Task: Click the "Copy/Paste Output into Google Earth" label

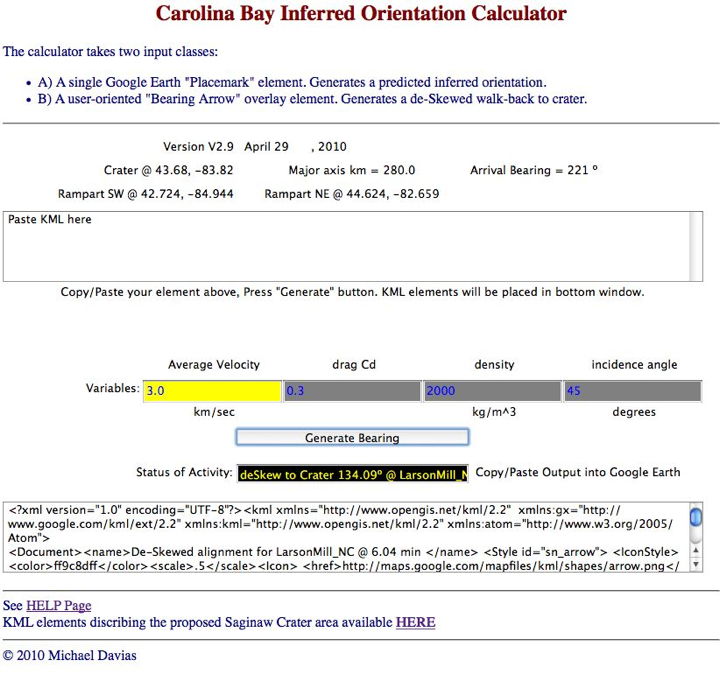Action: pyautogui.click(x=577, y=472)
